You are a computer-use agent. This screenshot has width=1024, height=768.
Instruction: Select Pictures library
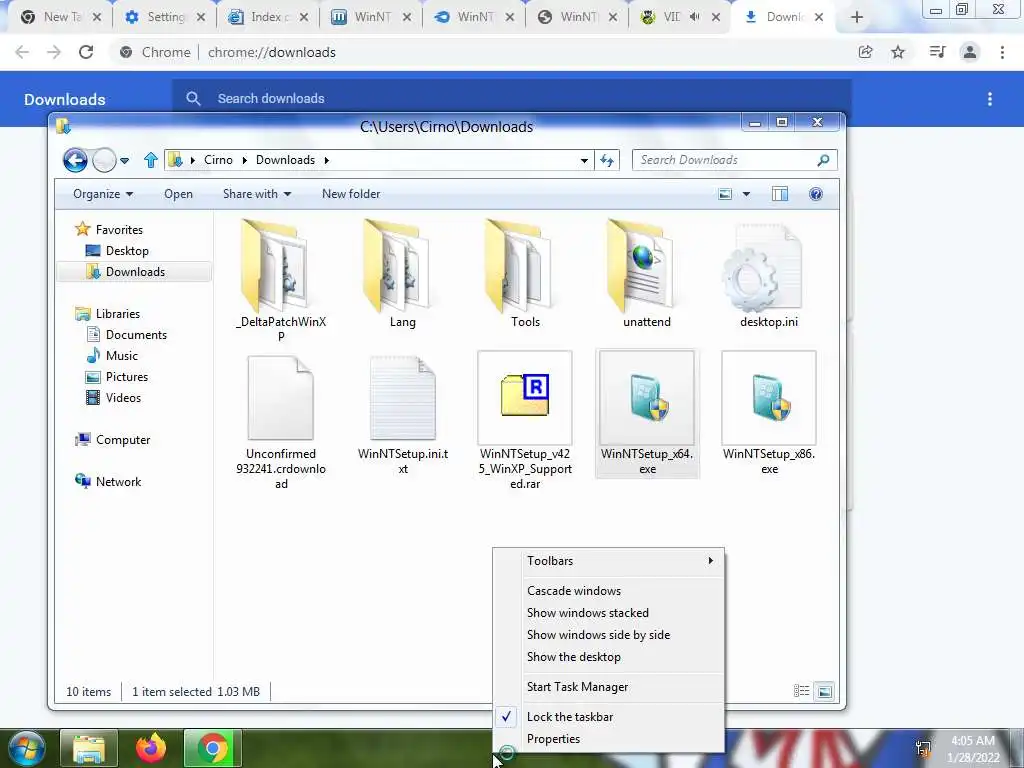pyautogui.click(x=127, y=377)
